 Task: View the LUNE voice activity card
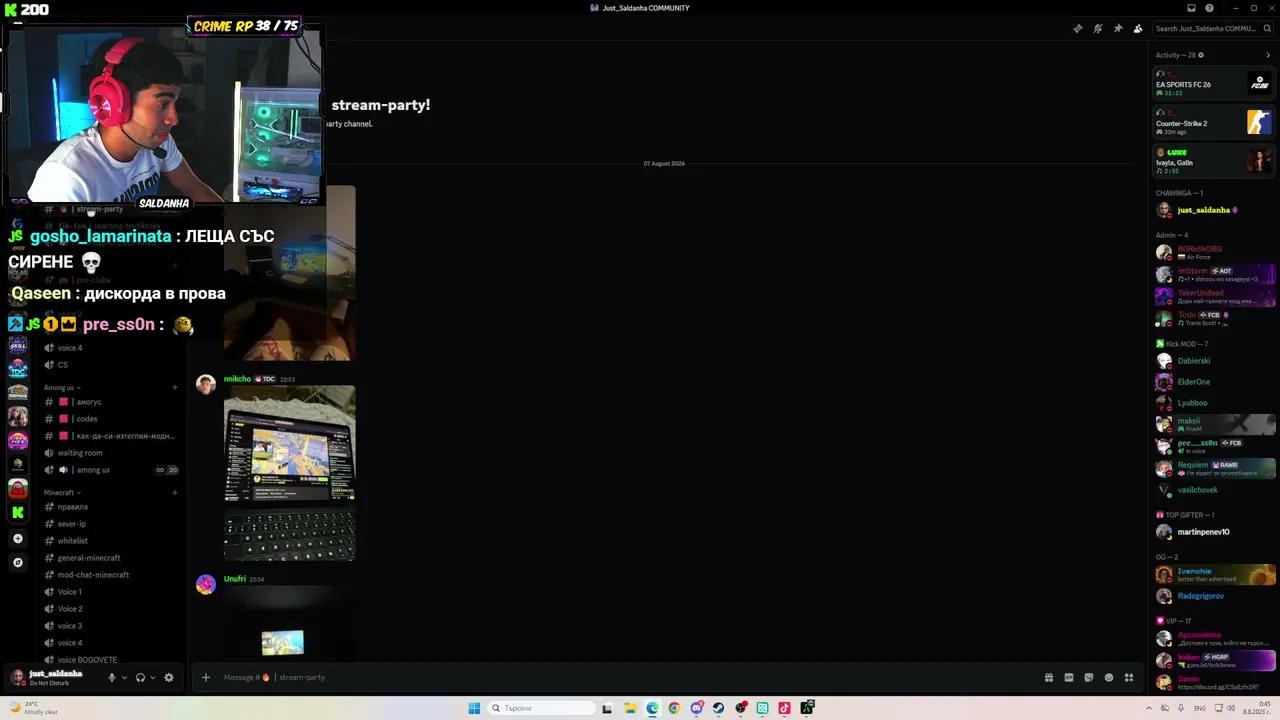pos(1214,160)
